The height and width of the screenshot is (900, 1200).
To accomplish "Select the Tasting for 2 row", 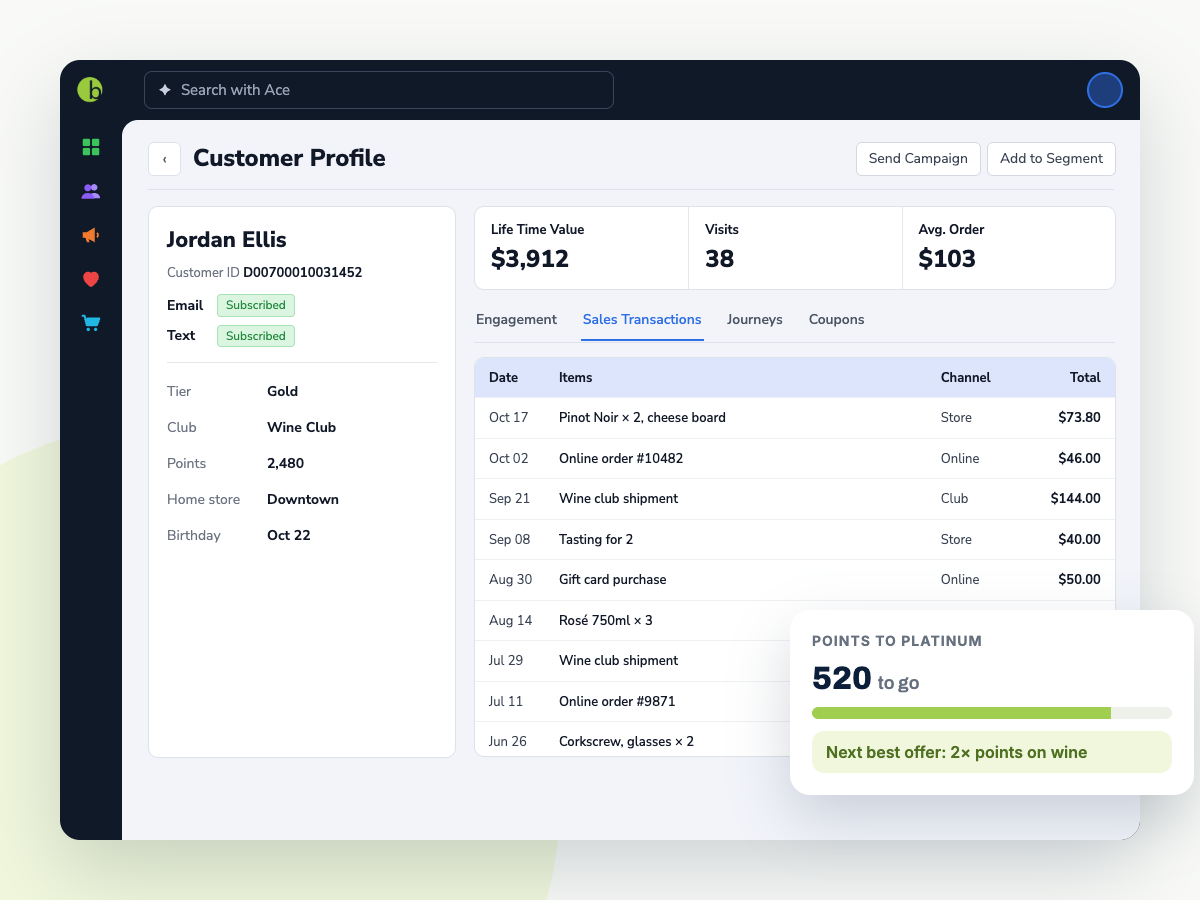I will pos(795,539).
